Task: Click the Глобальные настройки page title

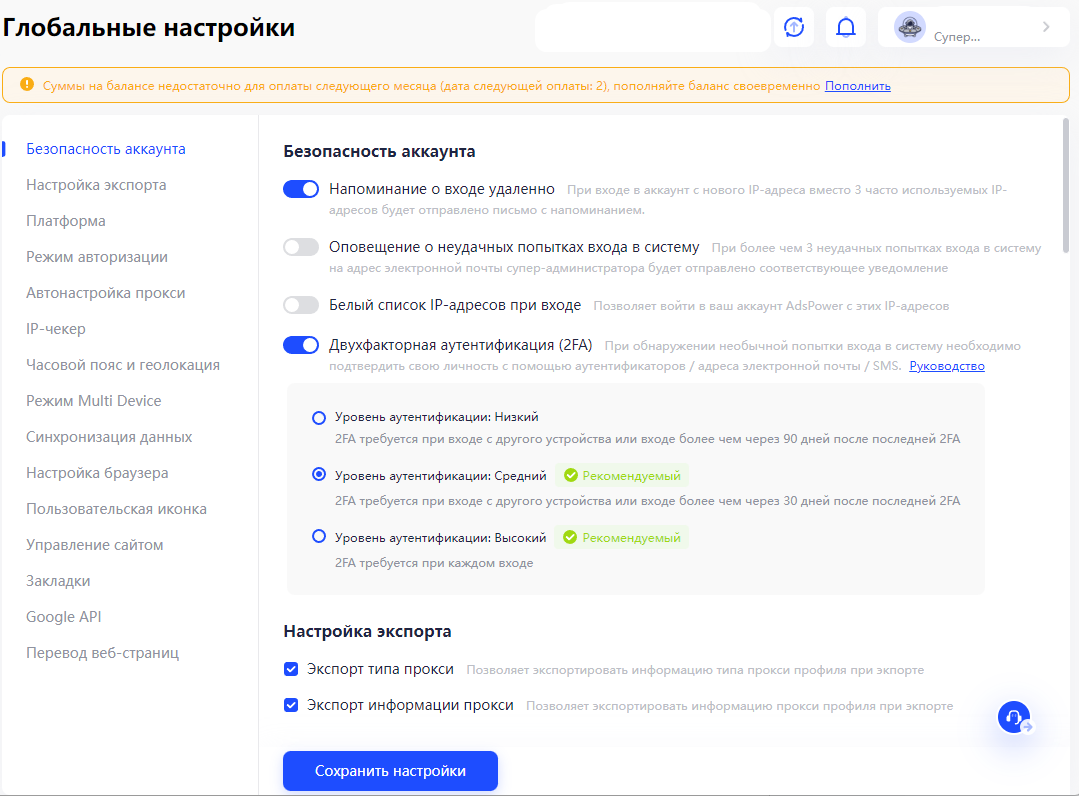Action: pyautogui.click(x=149, y=28)
